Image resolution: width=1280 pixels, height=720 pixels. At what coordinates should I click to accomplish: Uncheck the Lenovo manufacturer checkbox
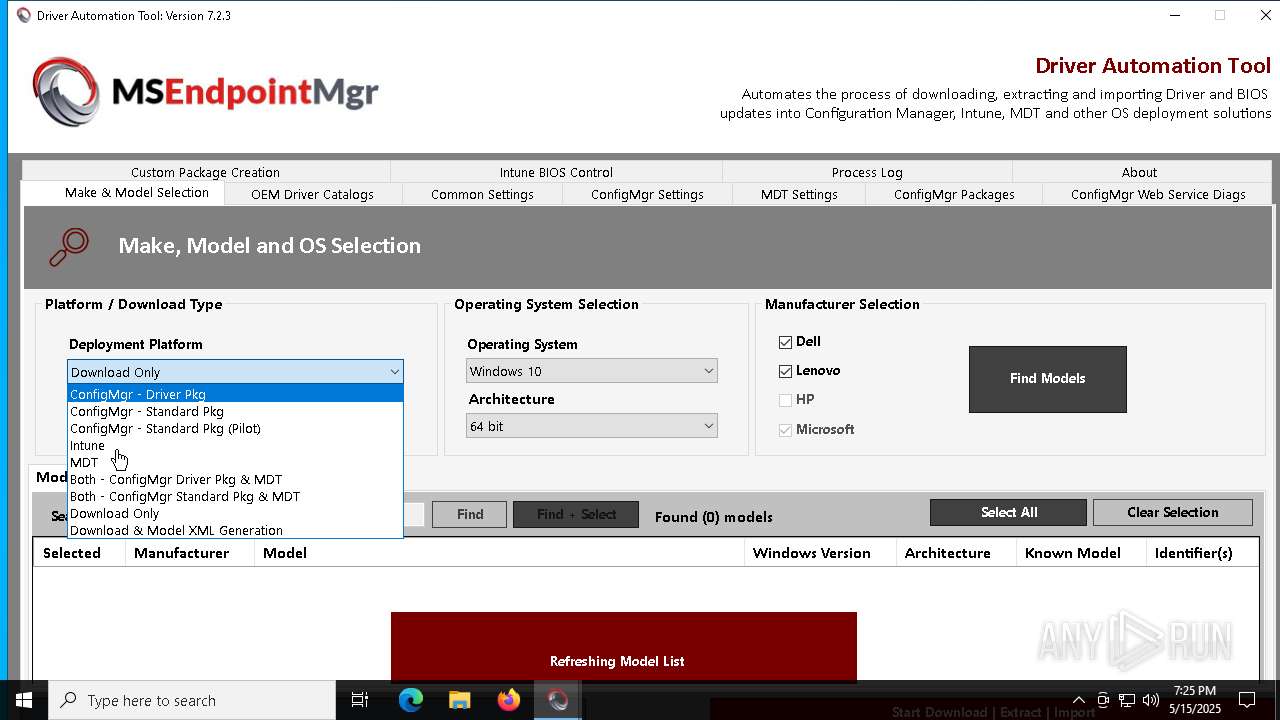tap(785, 371)
